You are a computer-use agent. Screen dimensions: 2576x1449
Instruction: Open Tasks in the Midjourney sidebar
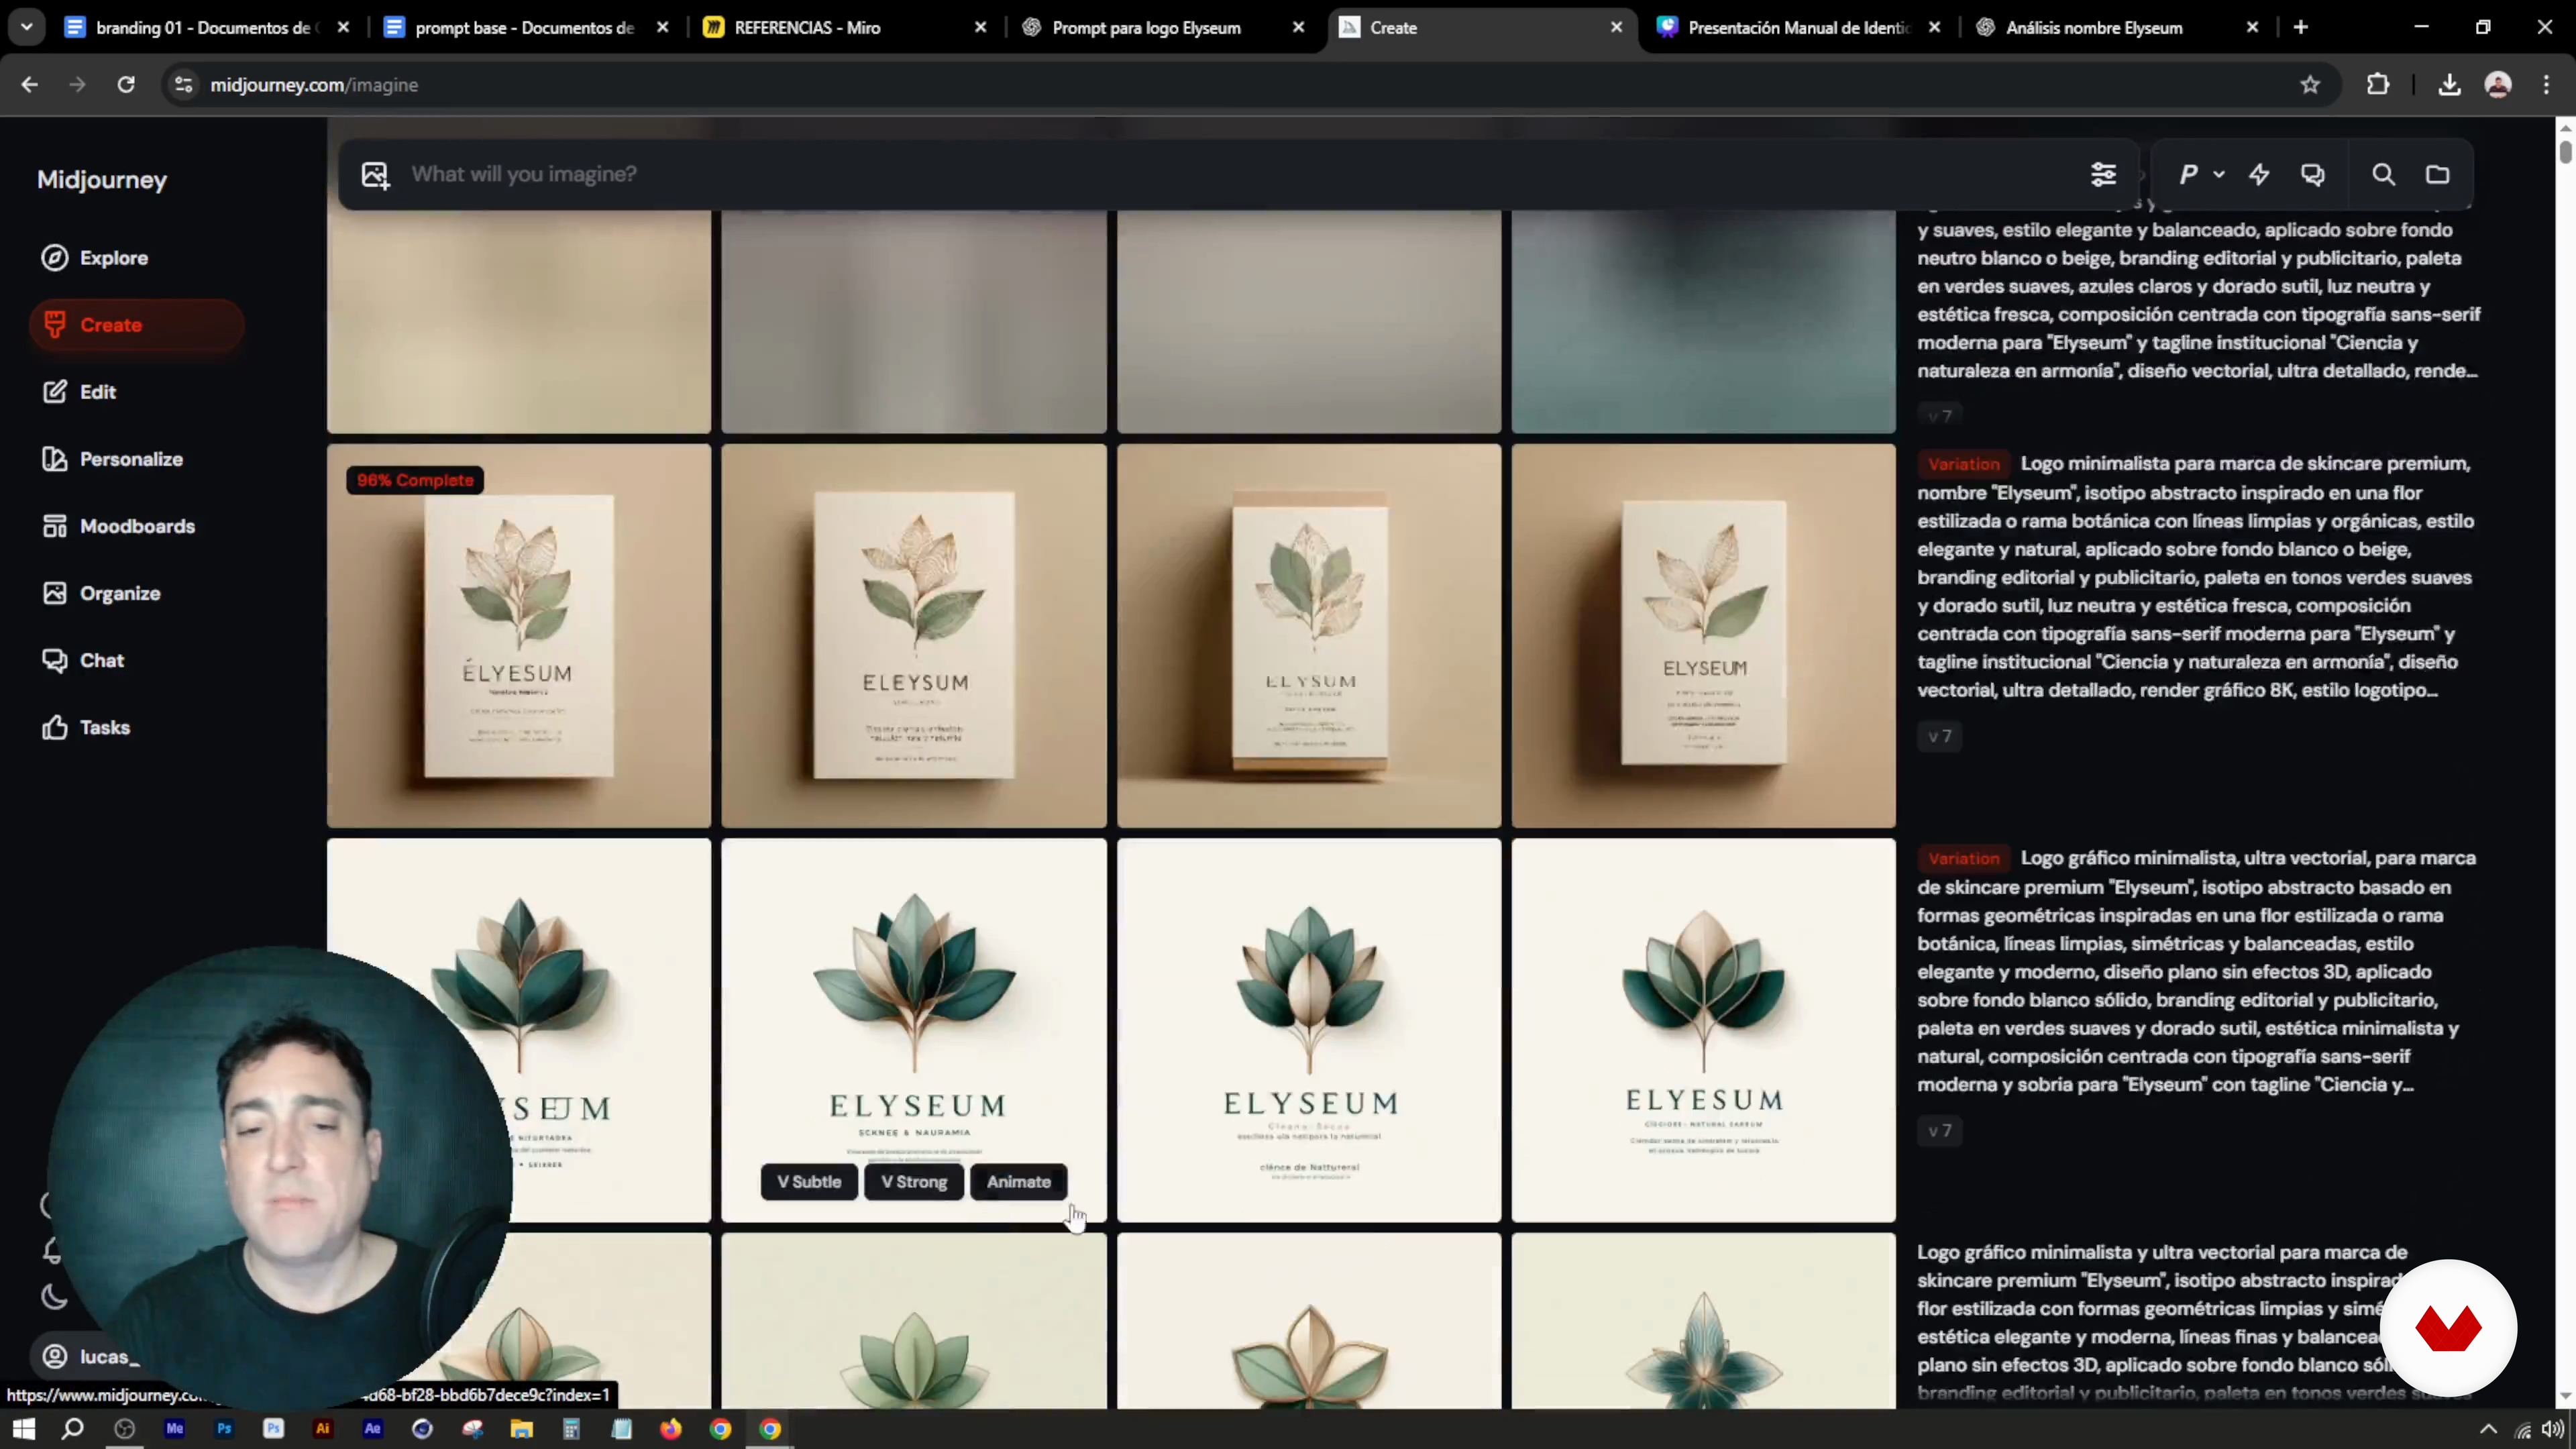coord(86,727)
